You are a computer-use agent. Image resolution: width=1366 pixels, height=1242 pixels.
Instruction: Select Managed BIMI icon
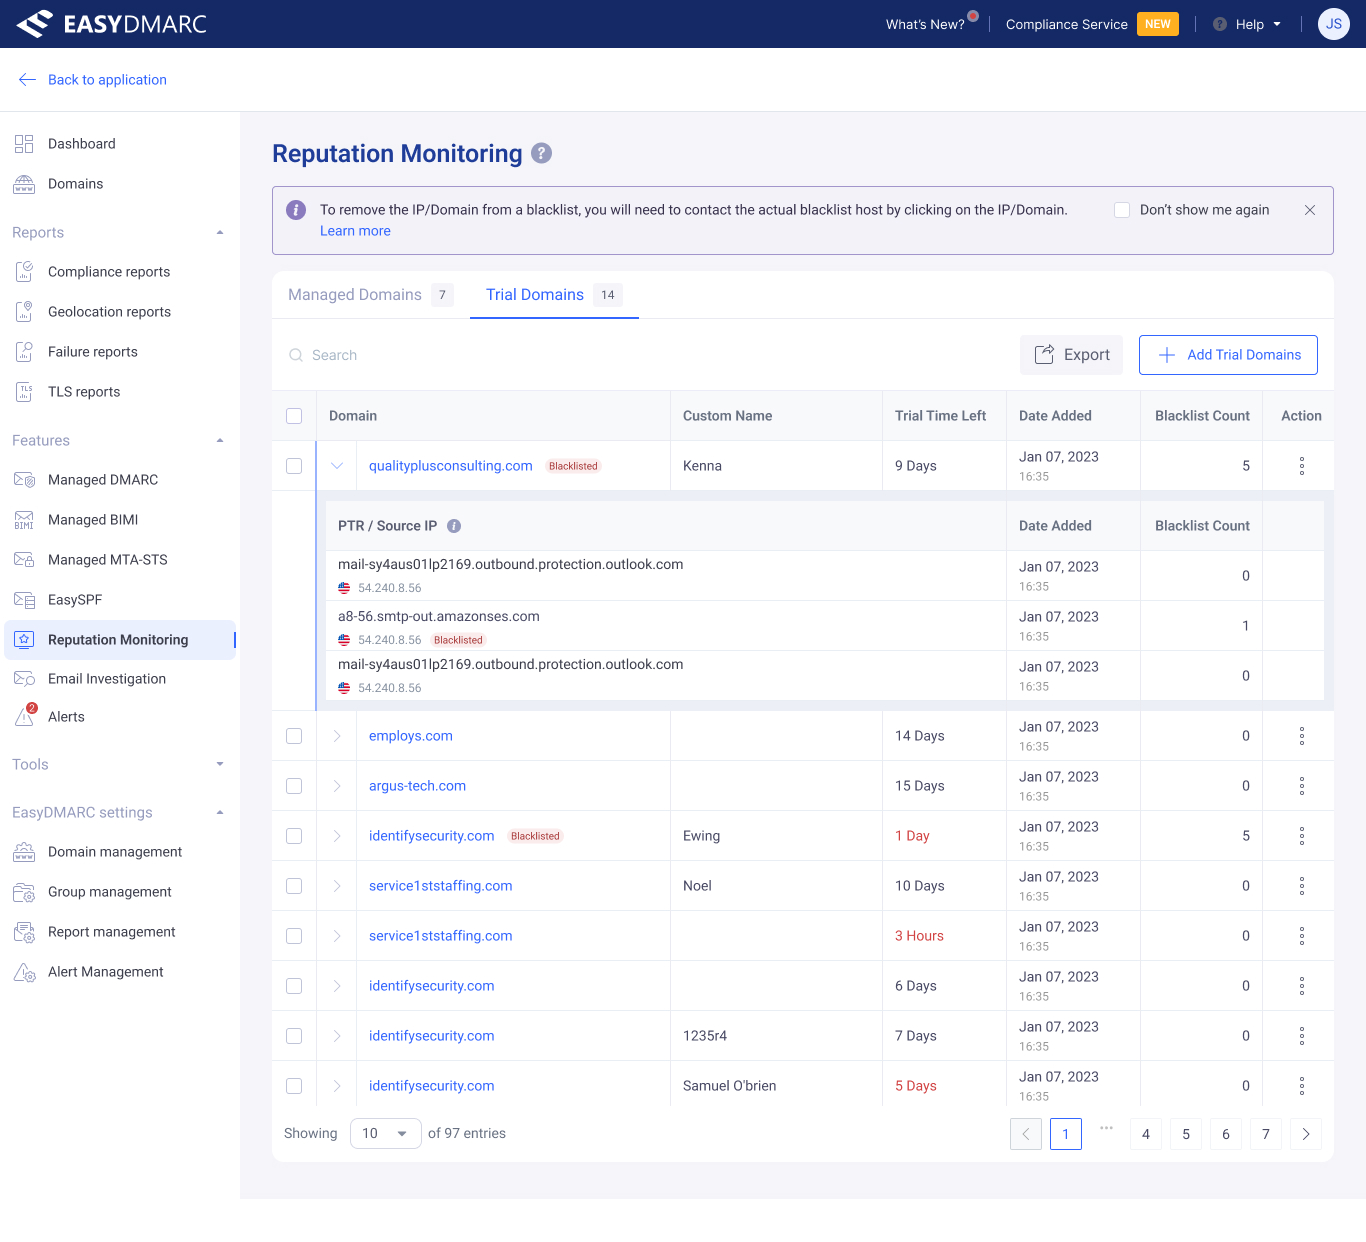(x=24, y=520)
